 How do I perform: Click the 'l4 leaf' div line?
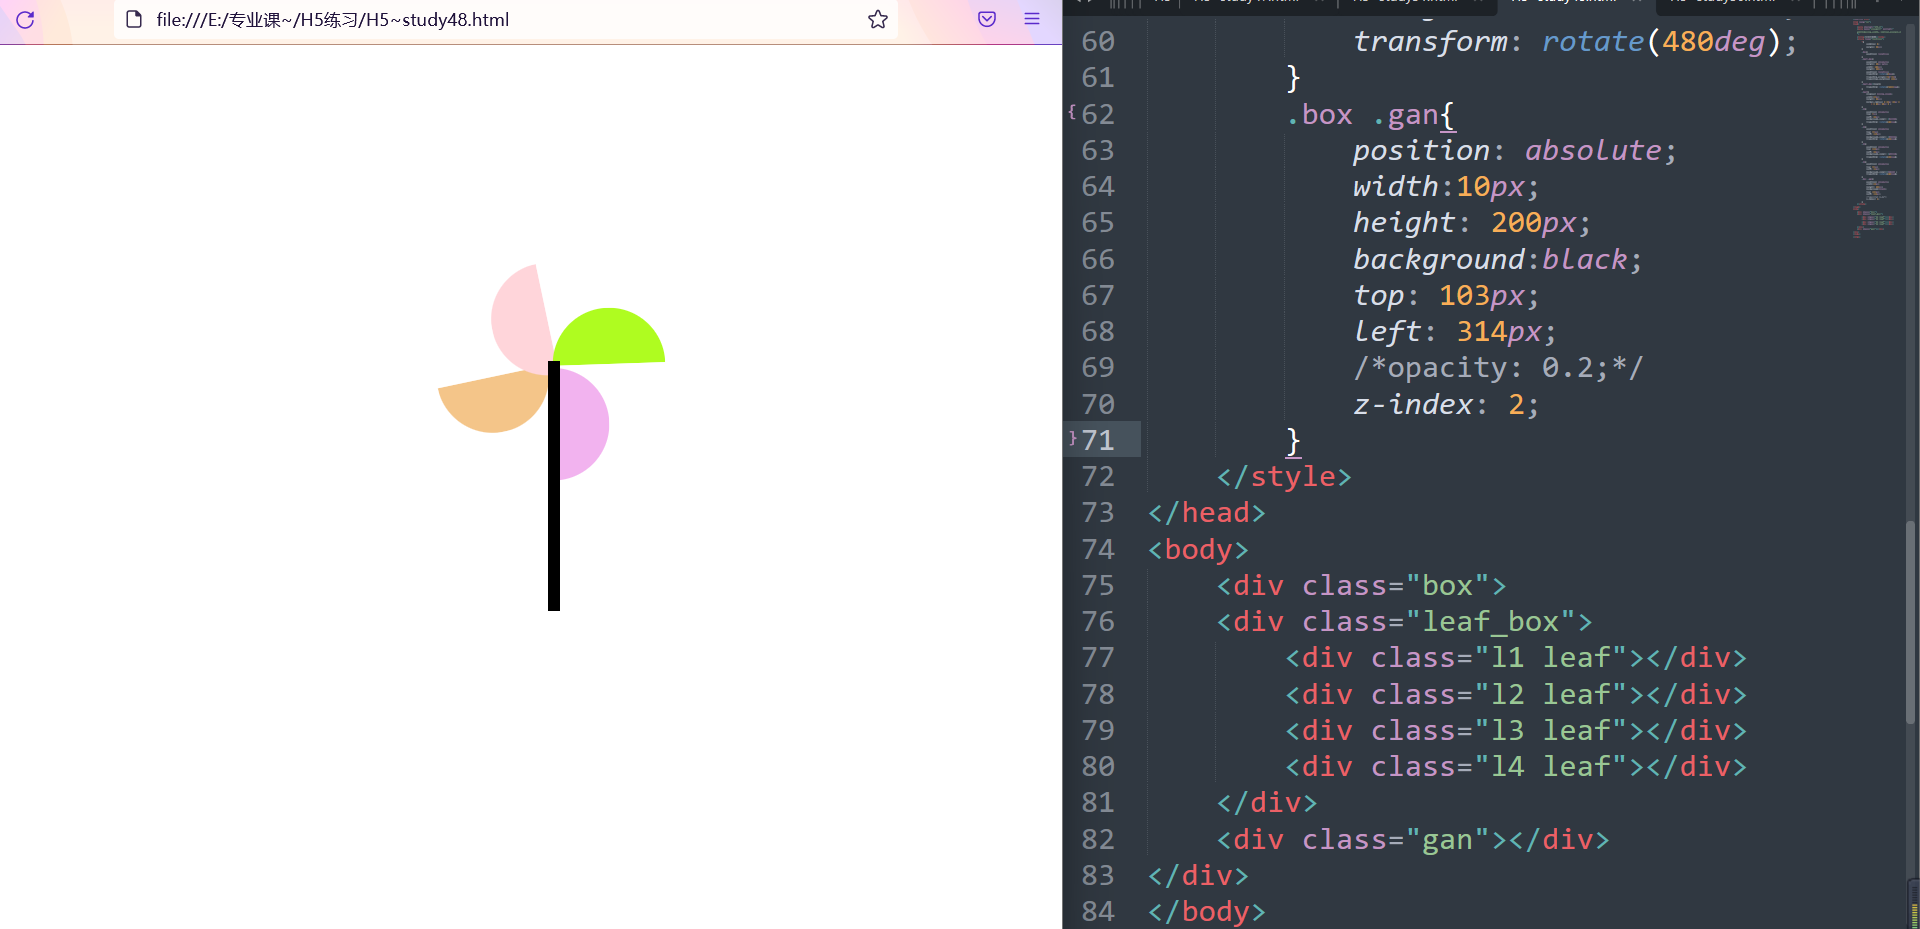pyautogui.click(x=1516, y=766)
